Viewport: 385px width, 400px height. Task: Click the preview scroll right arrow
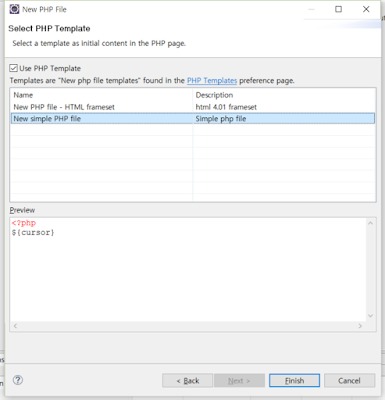point(360,326)
